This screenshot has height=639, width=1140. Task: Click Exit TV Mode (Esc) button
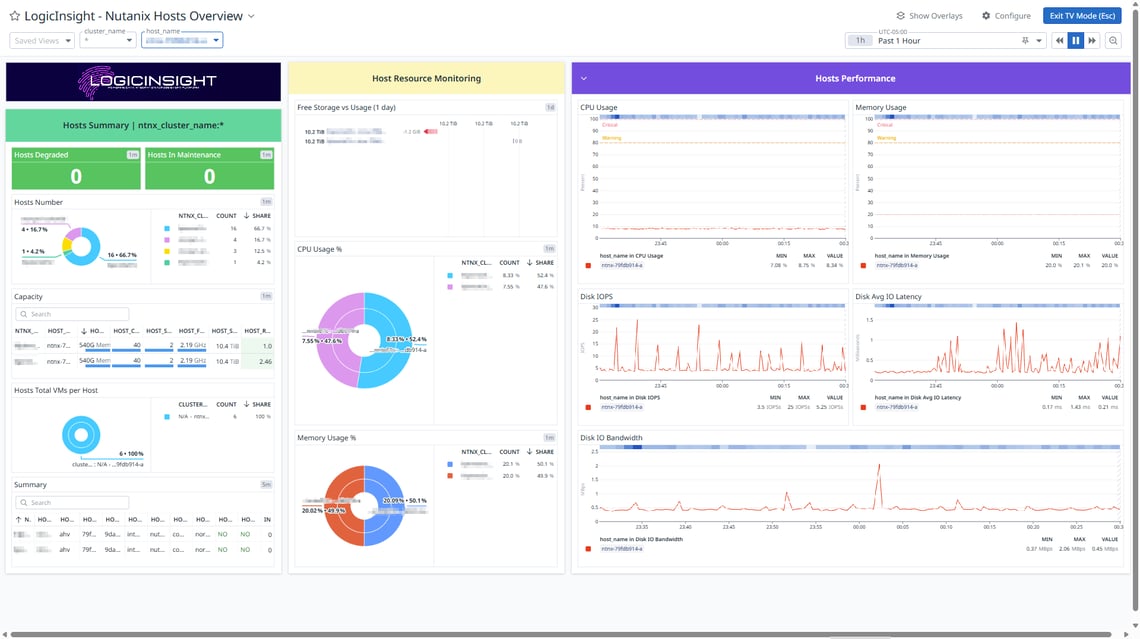pos(1082,15)
